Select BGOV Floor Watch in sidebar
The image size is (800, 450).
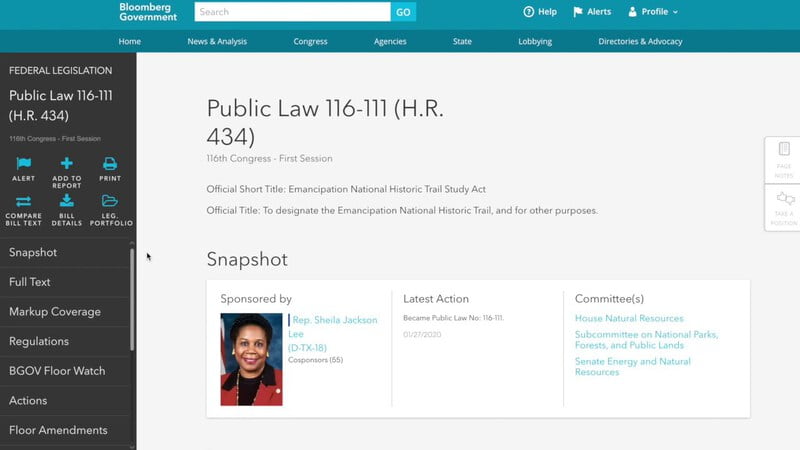[65, 371]
